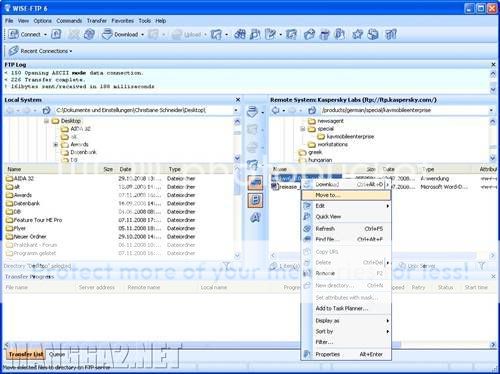The height and width of the screenshot is (374, 500).
Task: Open Sort by submenu
Action: click(x=346, y=331)
